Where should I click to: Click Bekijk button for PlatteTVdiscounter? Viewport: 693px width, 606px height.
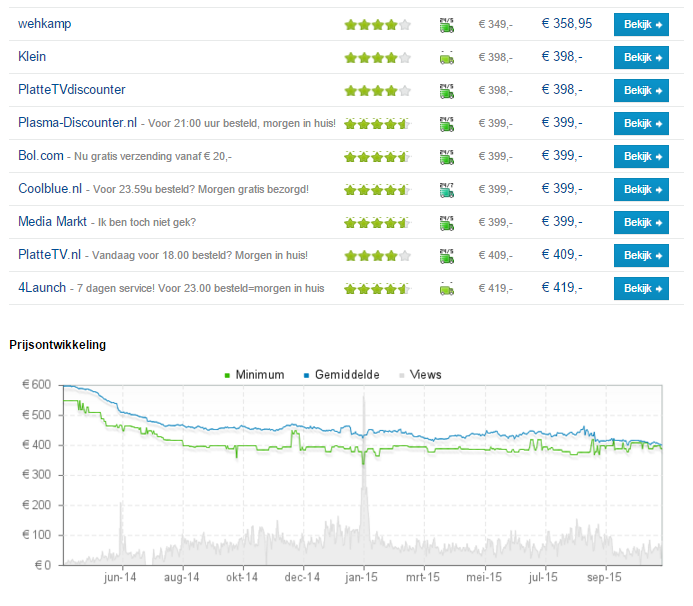click(x=641, y=91)
